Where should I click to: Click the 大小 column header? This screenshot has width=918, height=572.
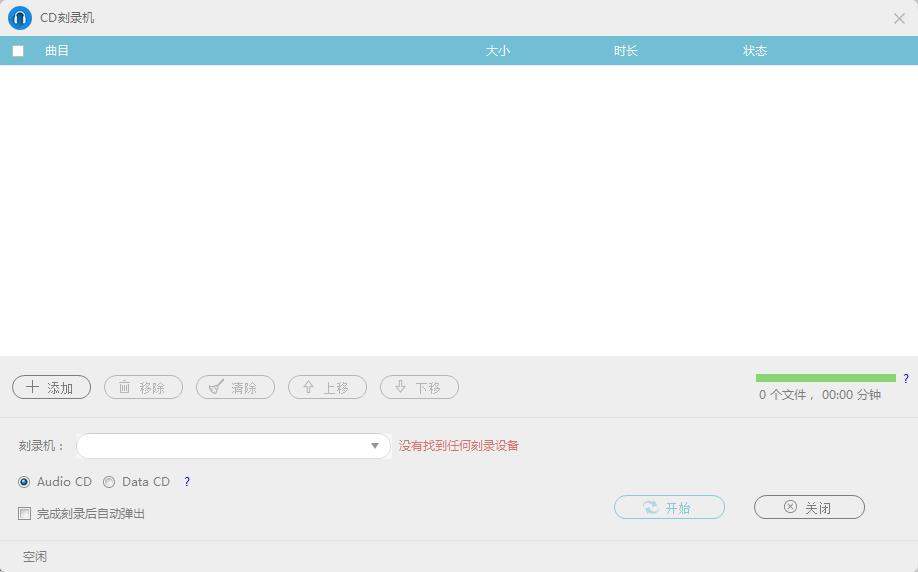click(498, 51)
